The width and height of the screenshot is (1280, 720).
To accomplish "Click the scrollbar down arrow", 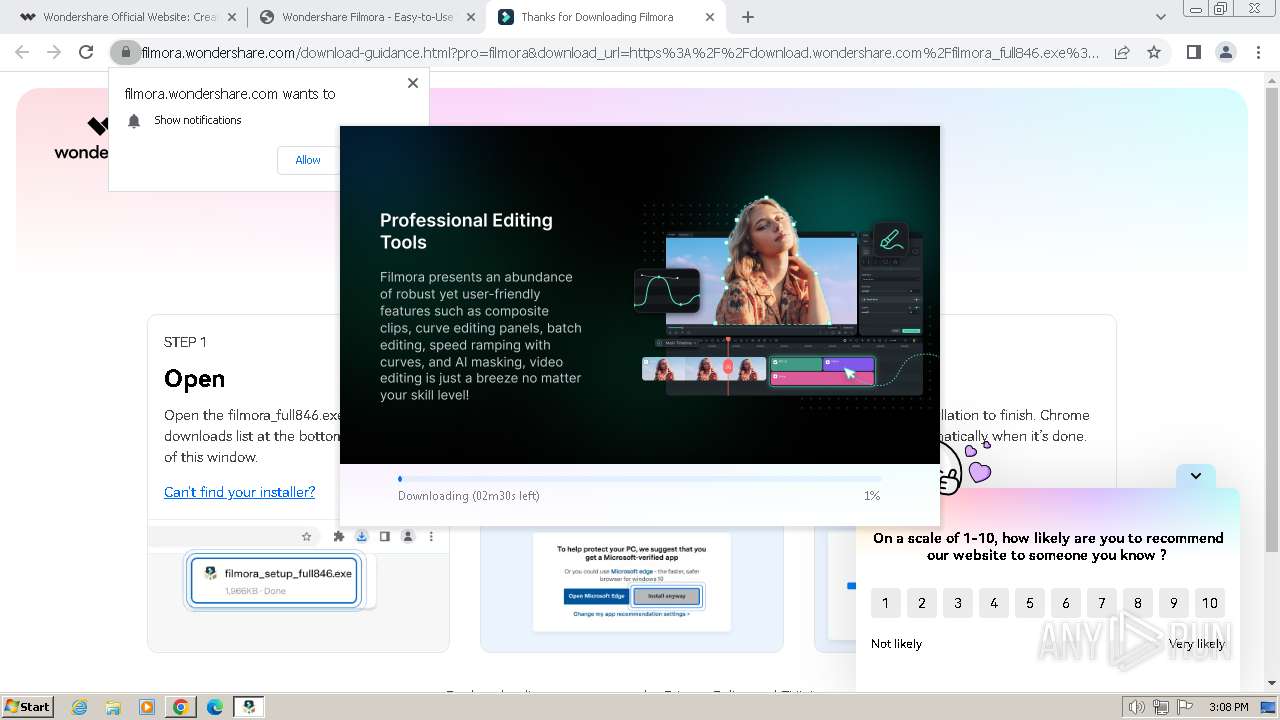I will pos(1272,683).
